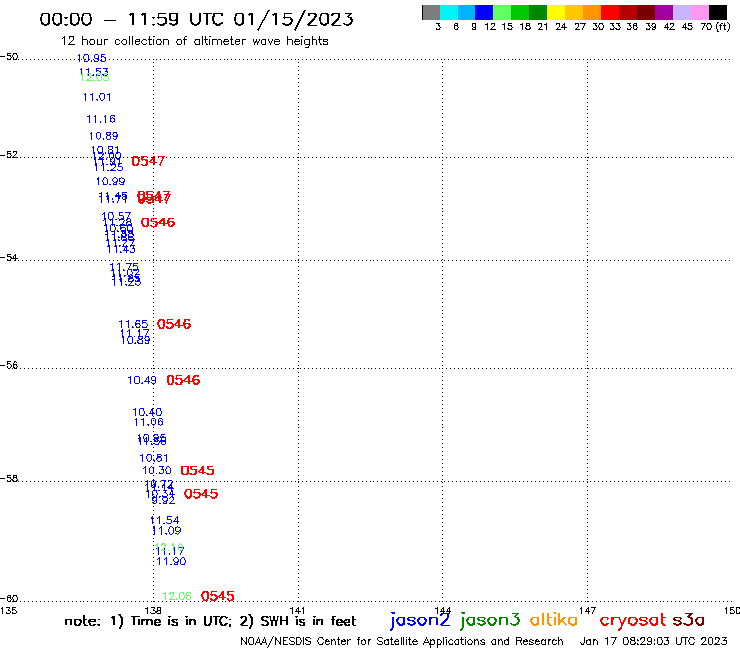Image resolution: width=740 pixels, height=650 pixels.
Task: Click the longitude axis label 144
Action: pos(443,610)
